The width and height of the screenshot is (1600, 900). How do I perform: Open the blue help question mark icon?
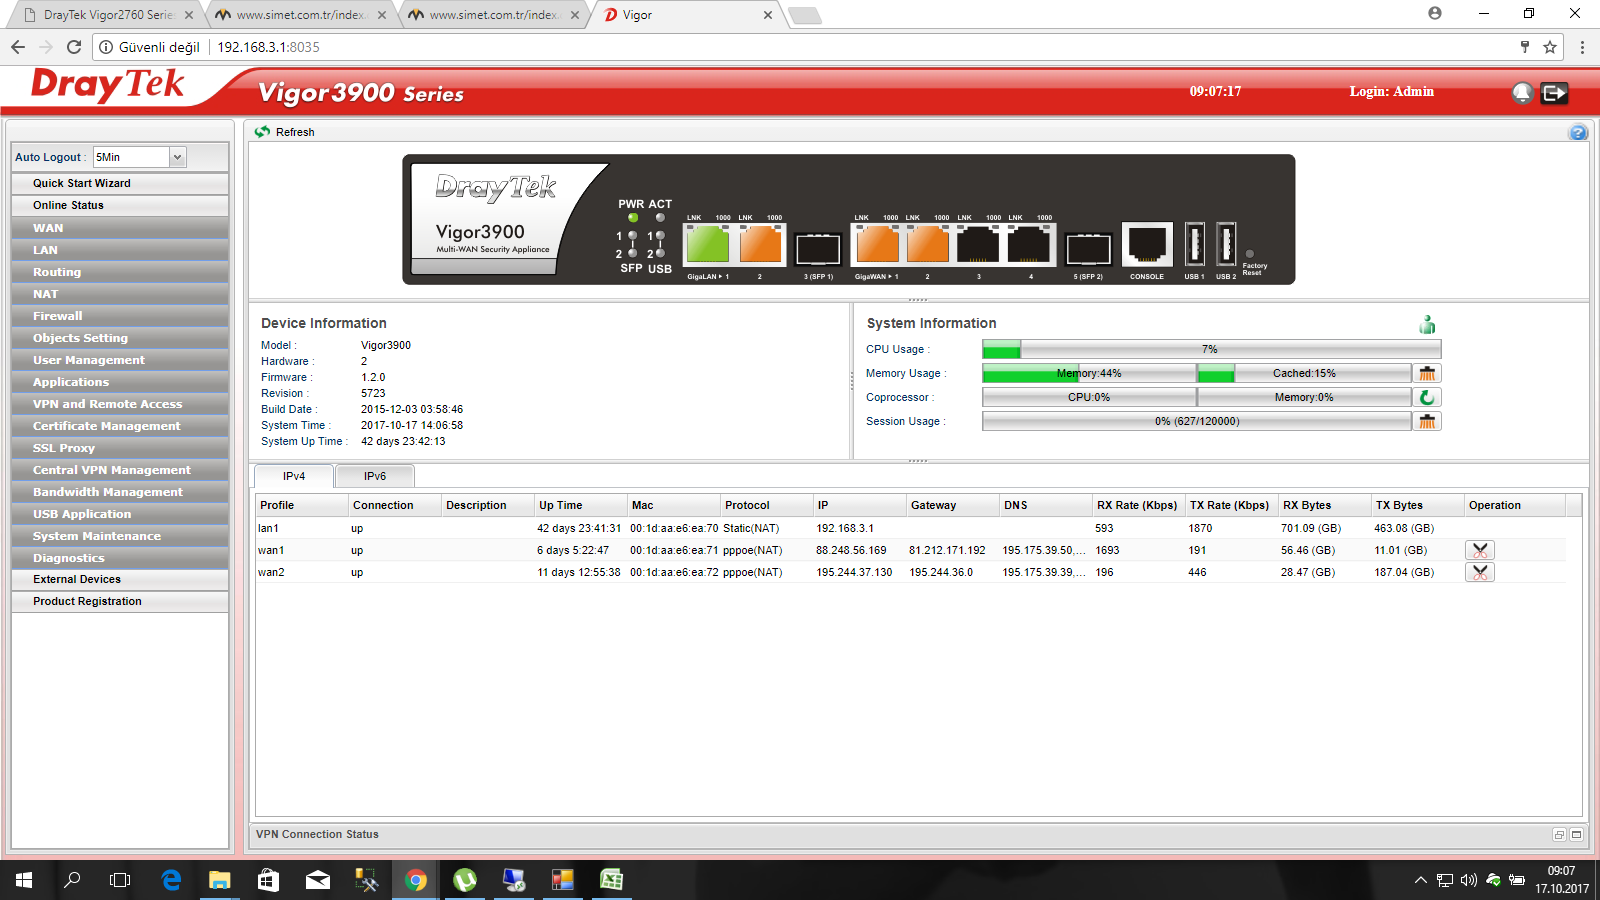point(1578,133)
